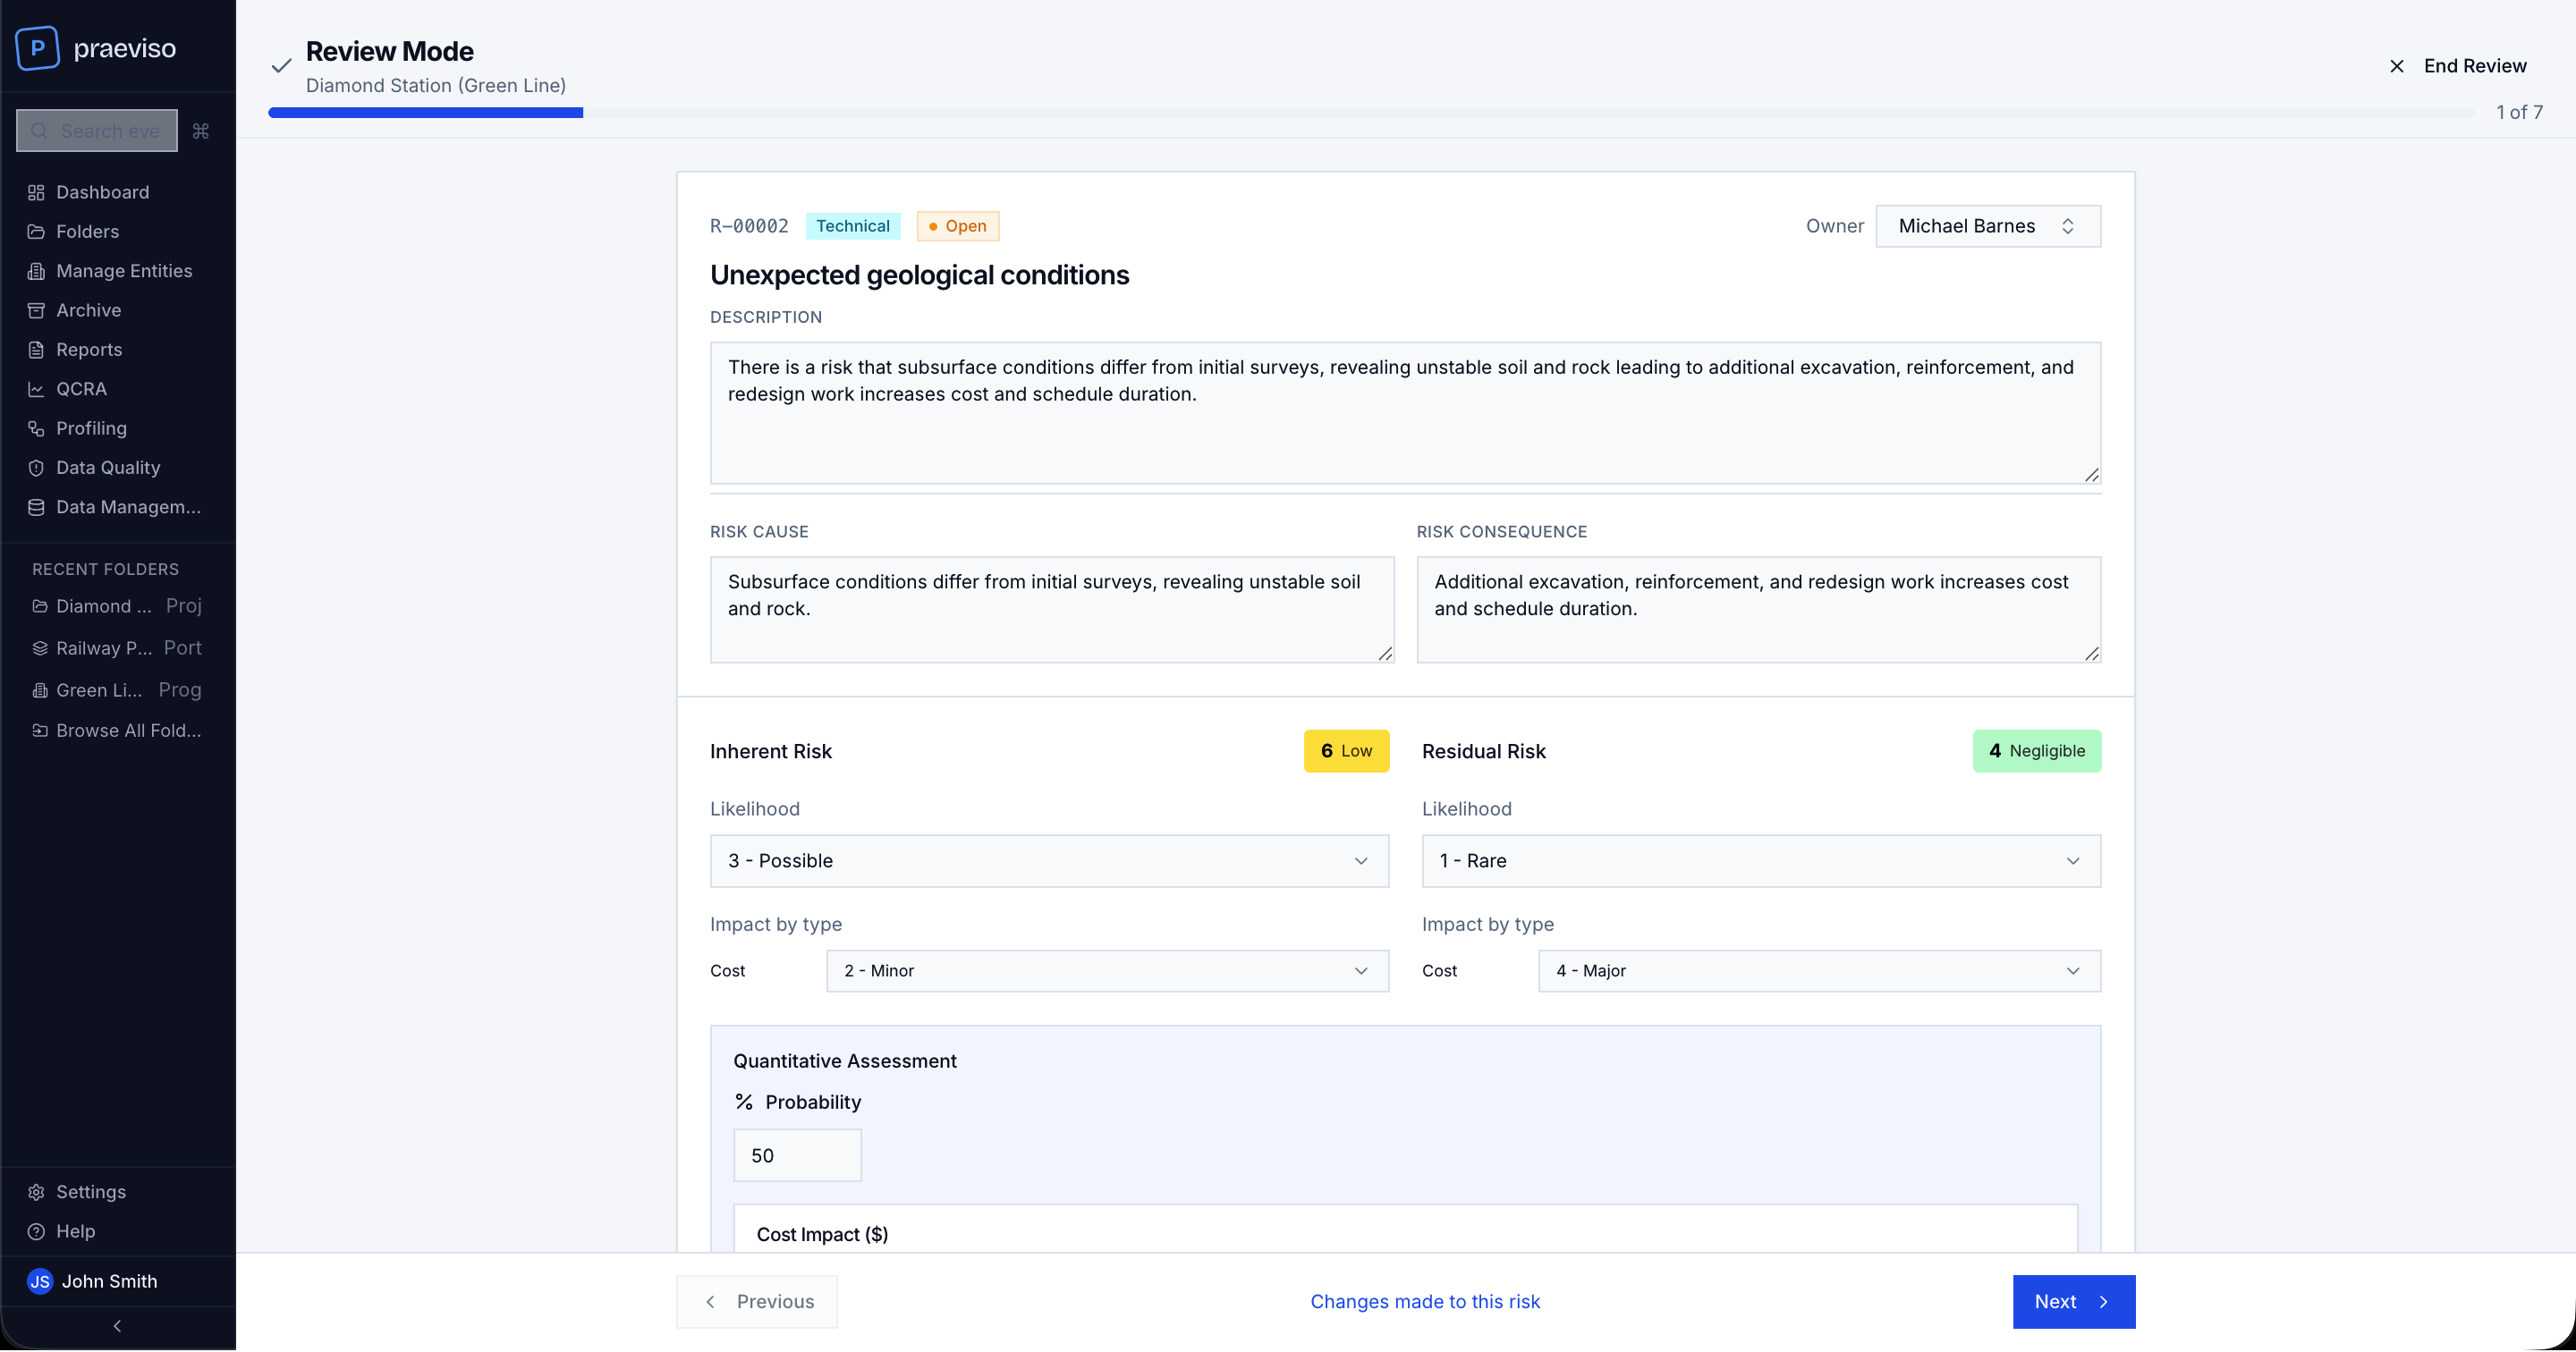Viewport: 2576px width, 1352px height.
Task: Open Data Quality from the sidebar
Action: 107,467
